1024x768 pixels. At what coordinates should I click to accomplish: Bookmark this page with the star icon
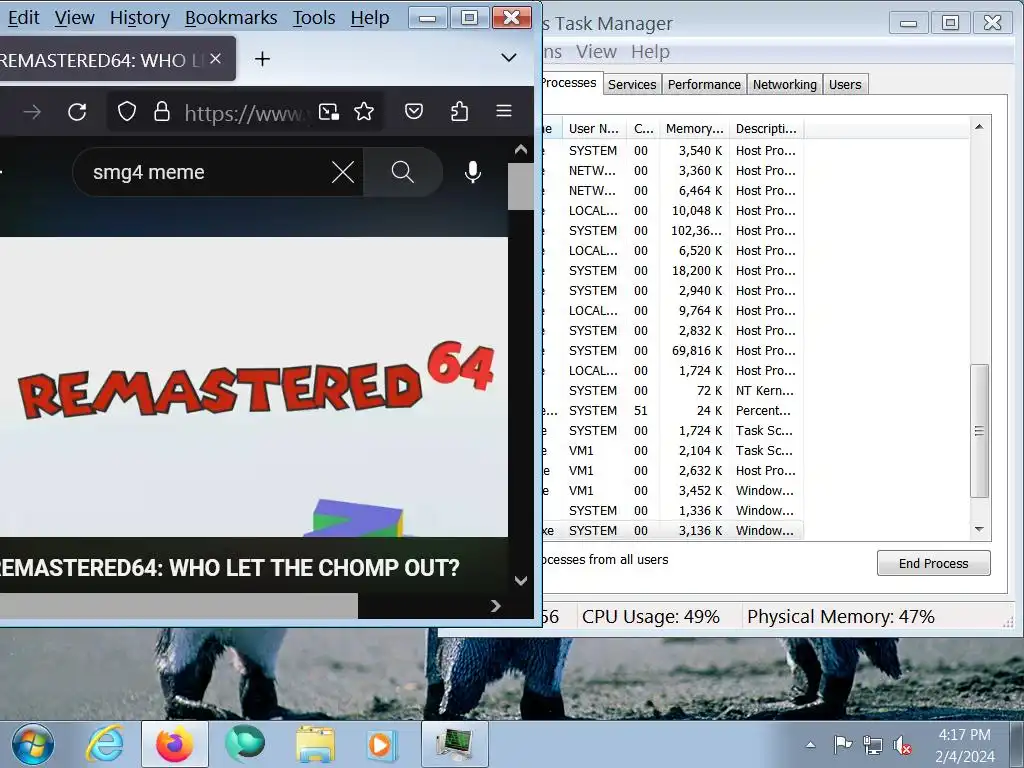[364, 112]
